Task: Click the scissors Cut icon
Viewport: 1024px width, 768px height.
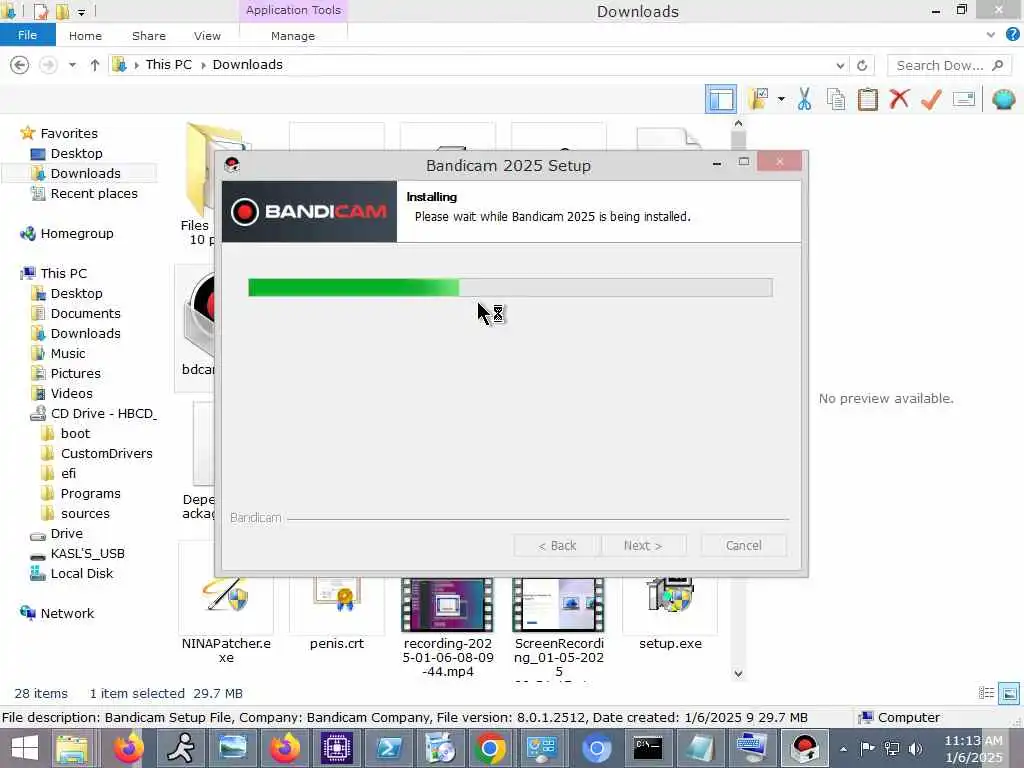Action: (x=805, y=99)
